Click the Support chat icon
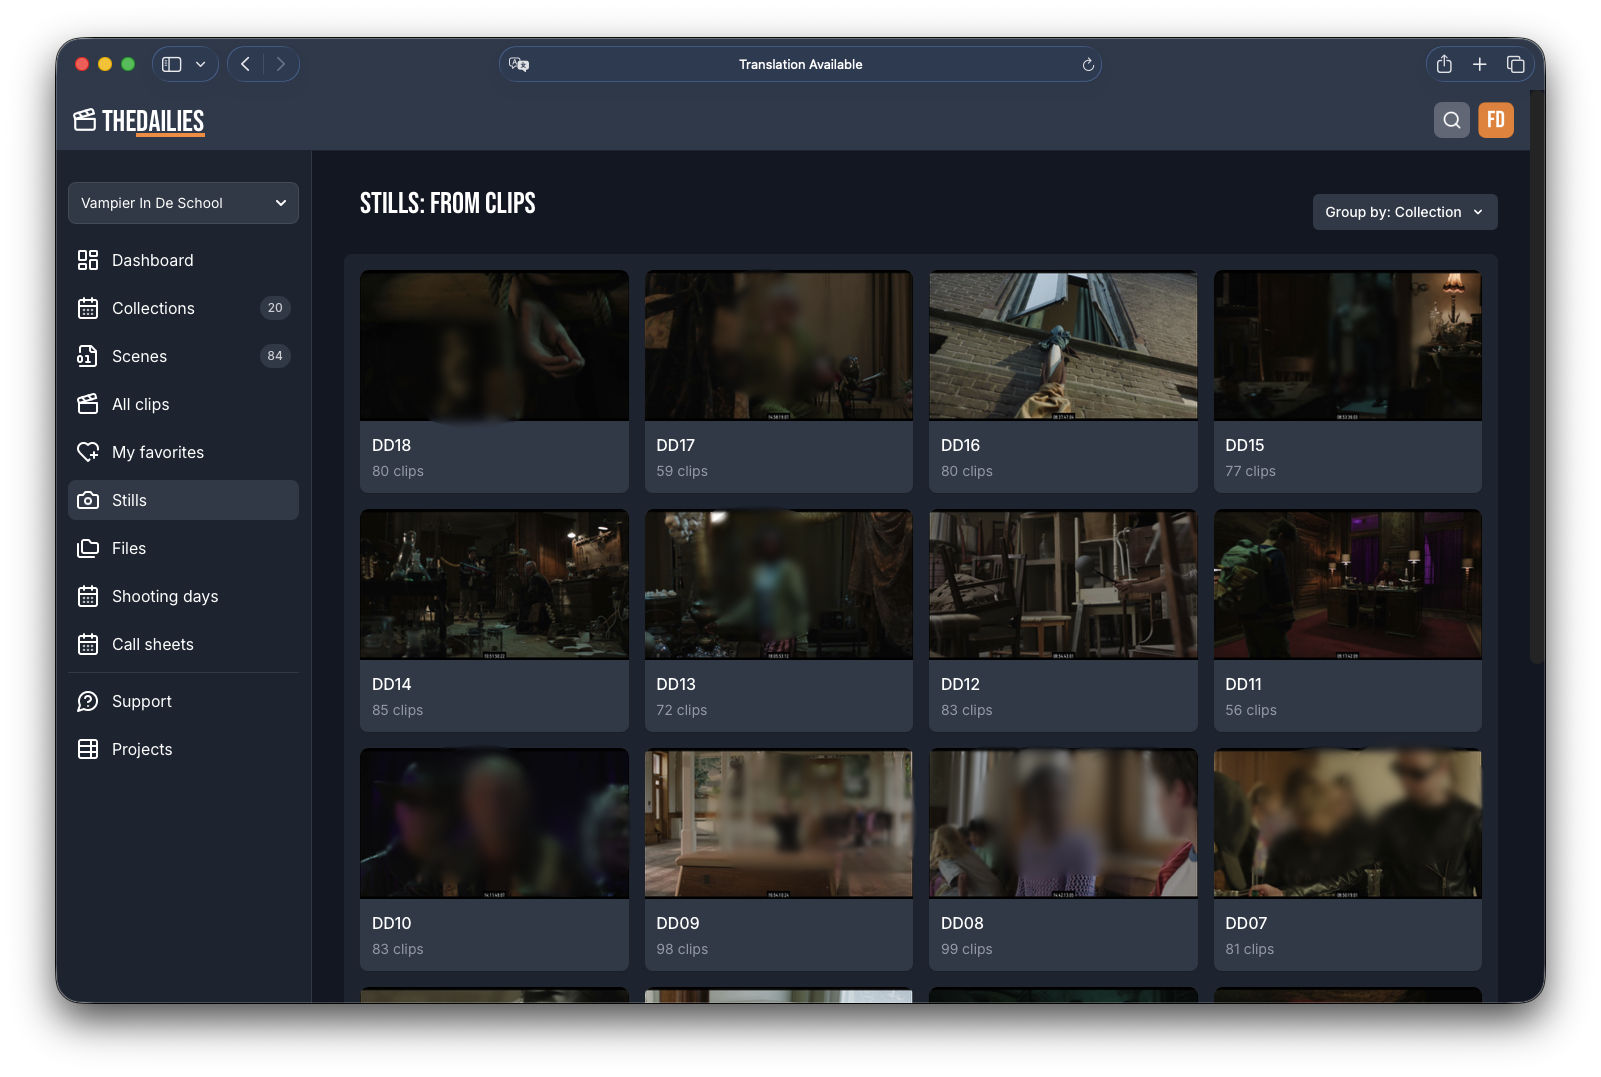1601x1077 pixels. 88,701
